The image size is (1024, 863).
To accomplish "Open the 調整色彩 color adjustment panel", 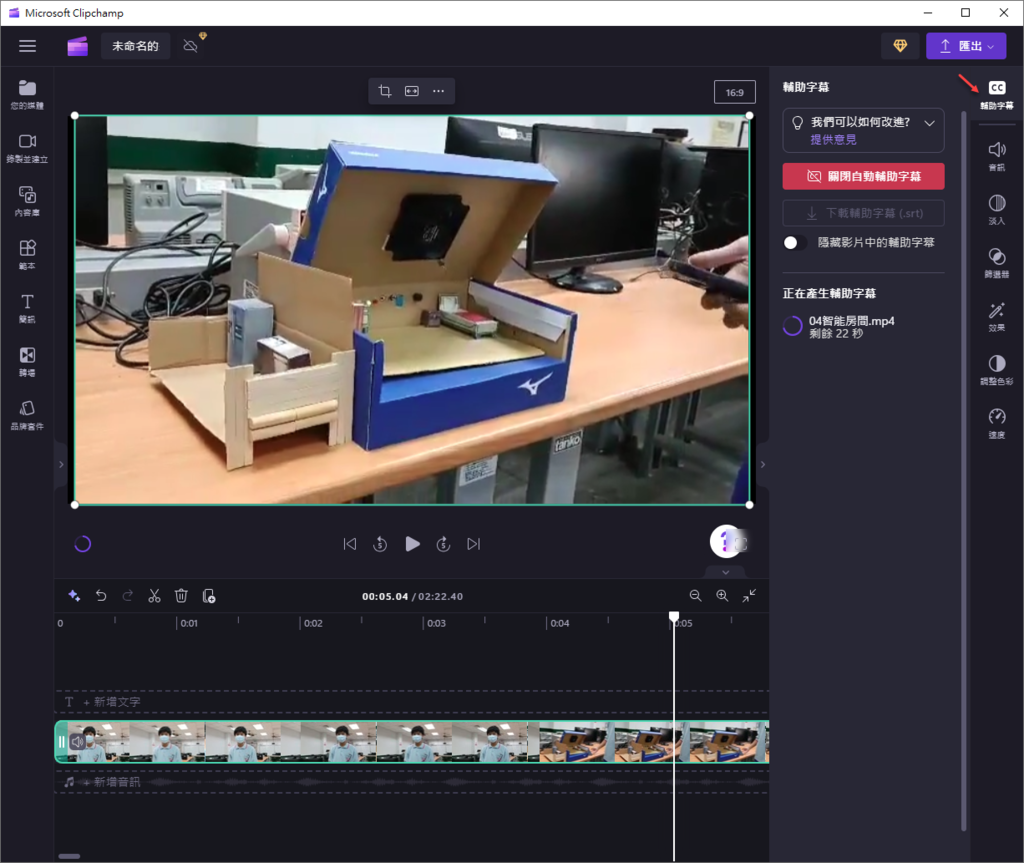I will 996,369.
